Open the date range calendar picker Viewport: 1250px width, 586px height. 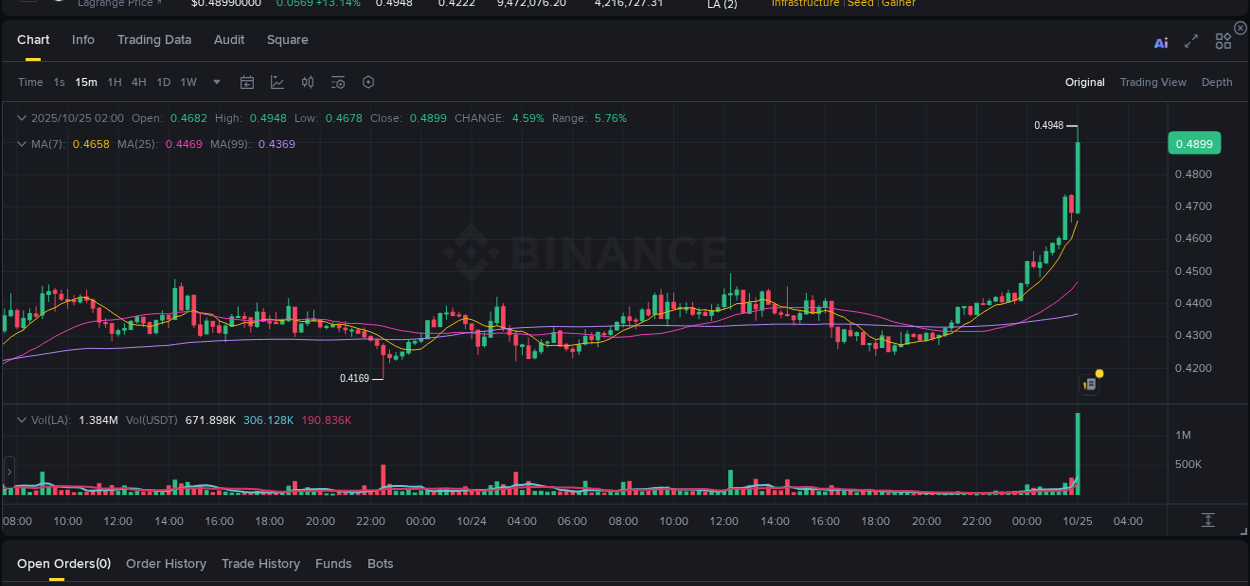pyautogui.click(x=247, y=82)
